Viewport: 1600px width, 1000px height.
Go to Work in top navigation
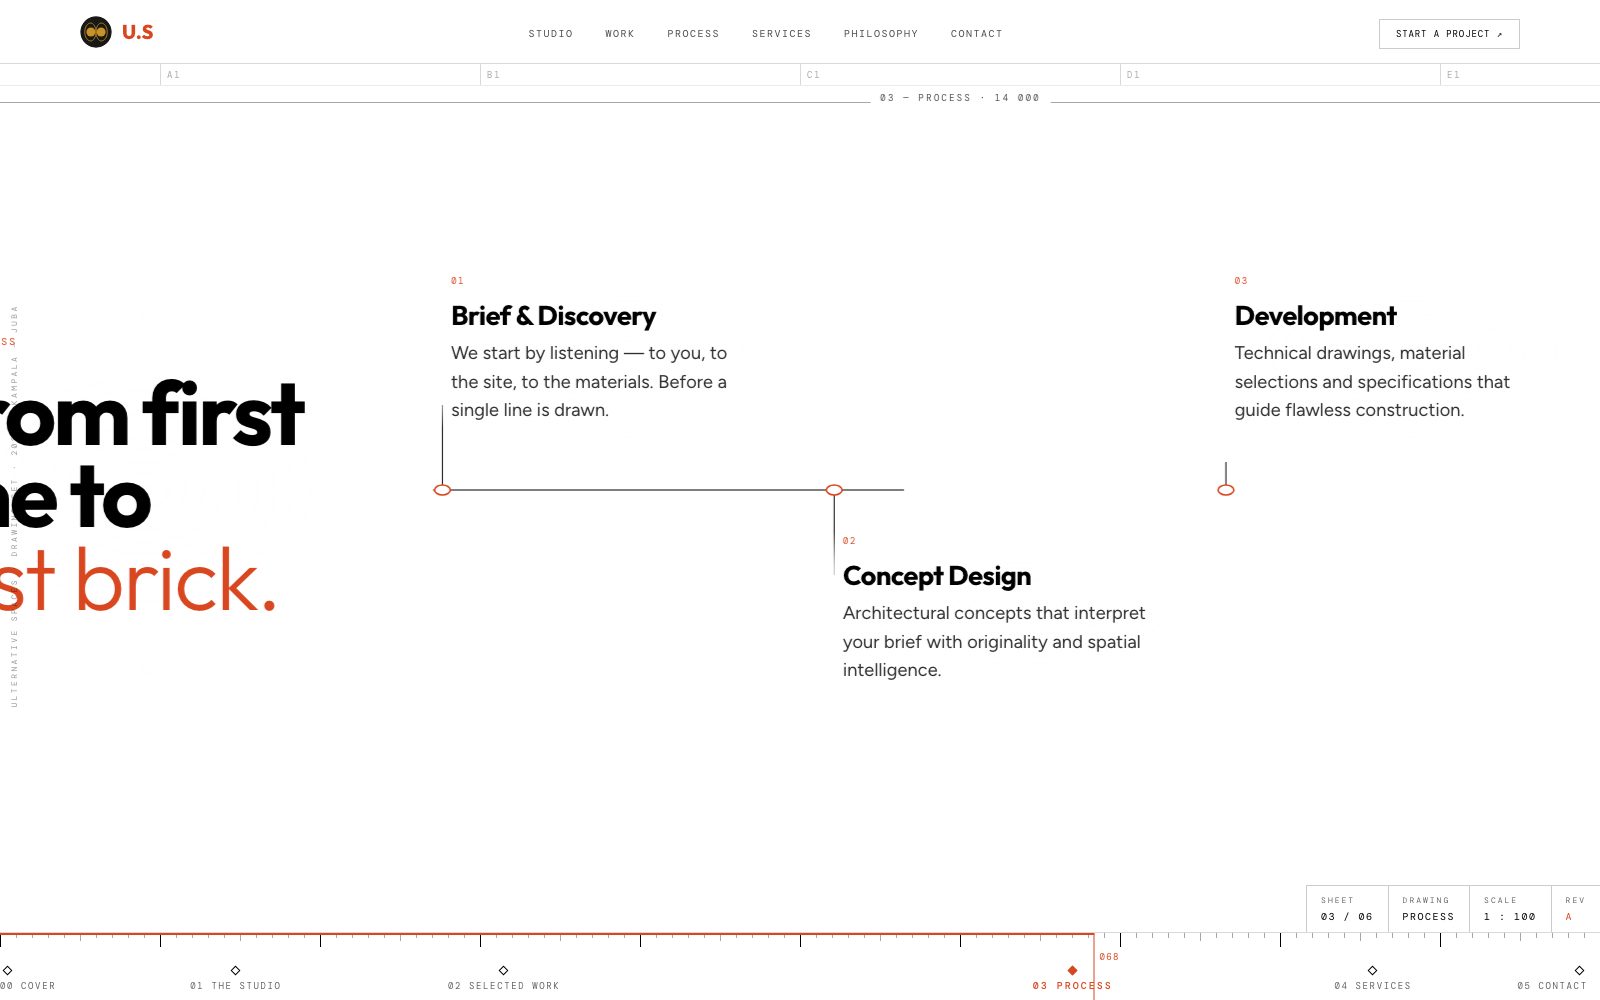click(x=620, y=34)
